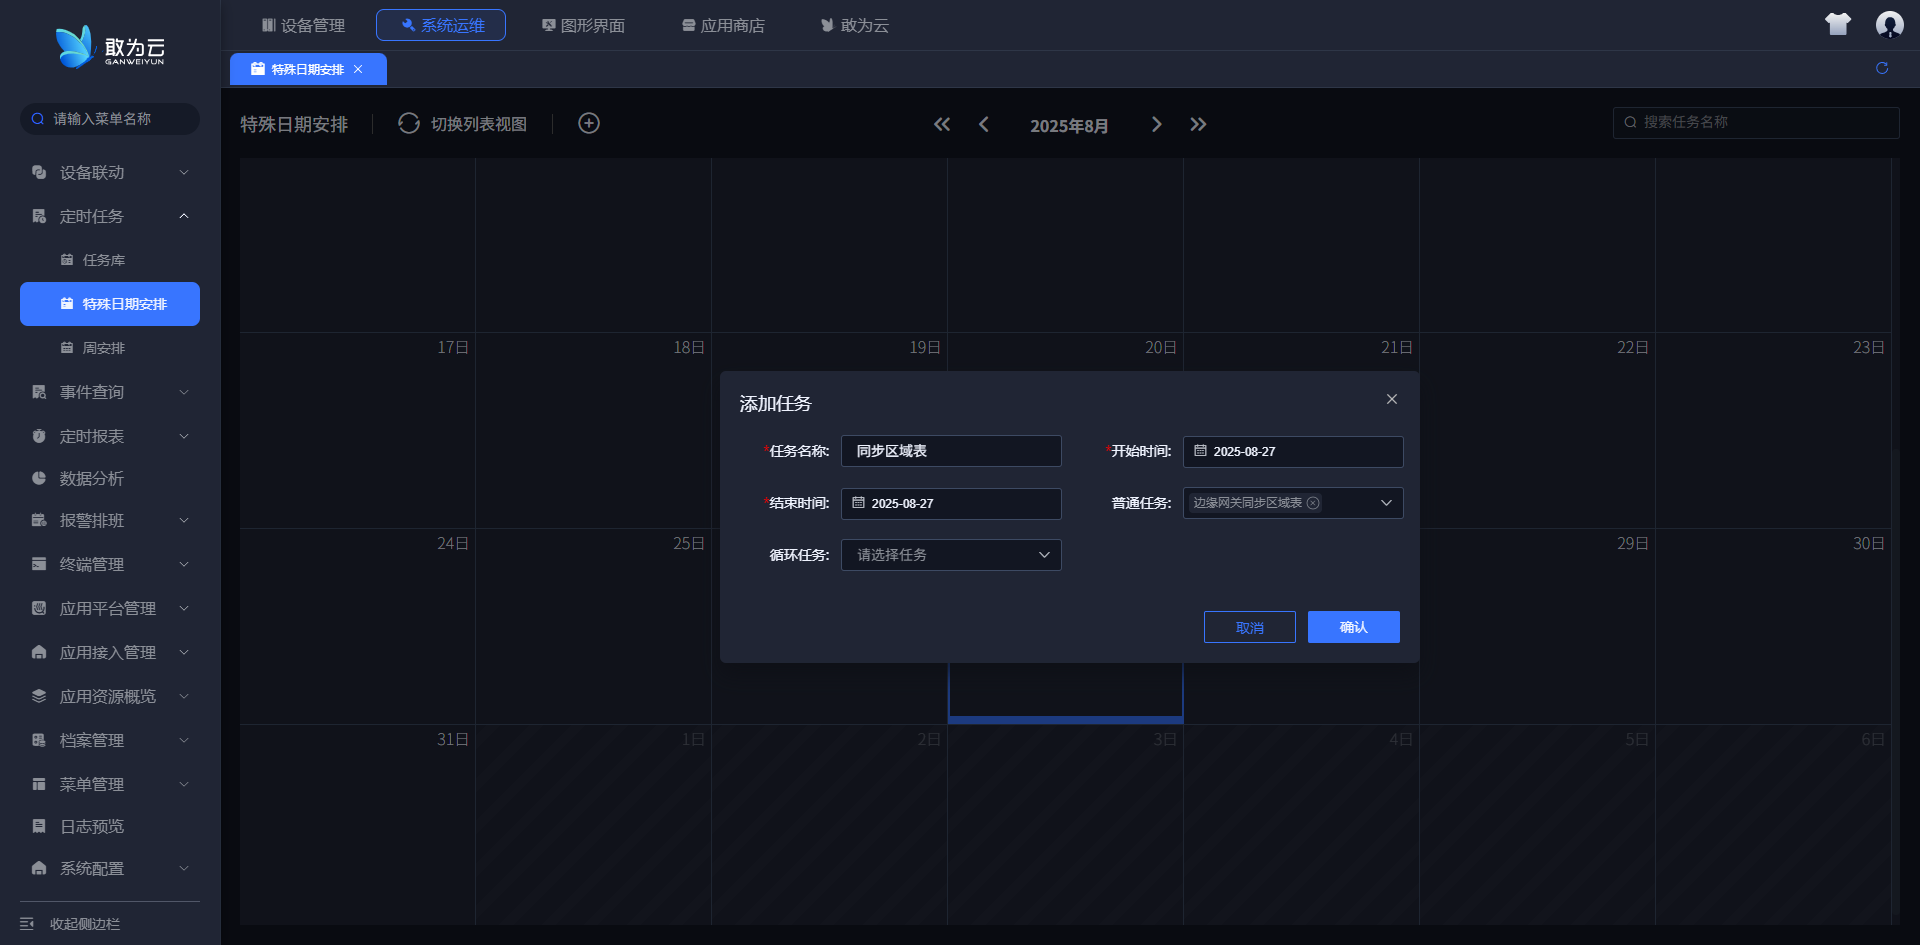The image size is (1920, 945).
Task: Go to previous month arrow
Action: (984, 124)
